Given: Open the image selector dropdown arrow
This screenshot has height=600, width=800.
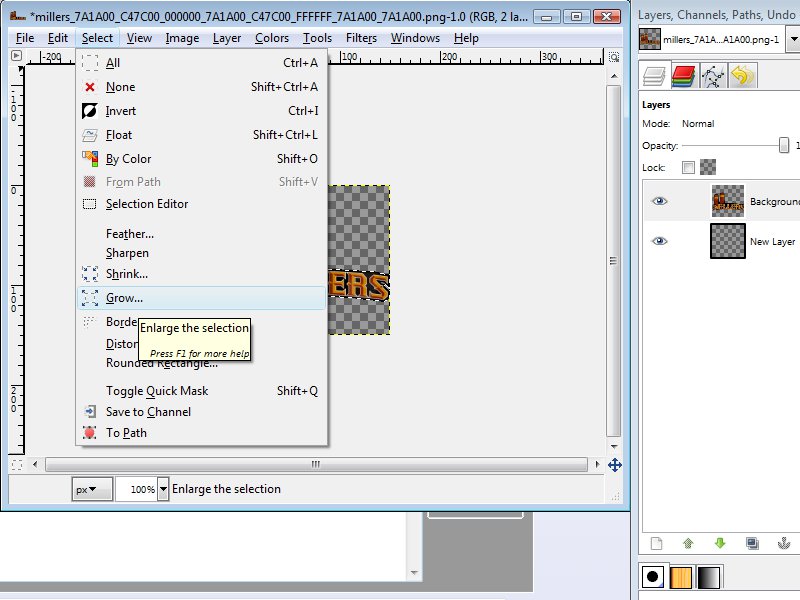Looking at the screenshot, I should [x=794, y=38].
